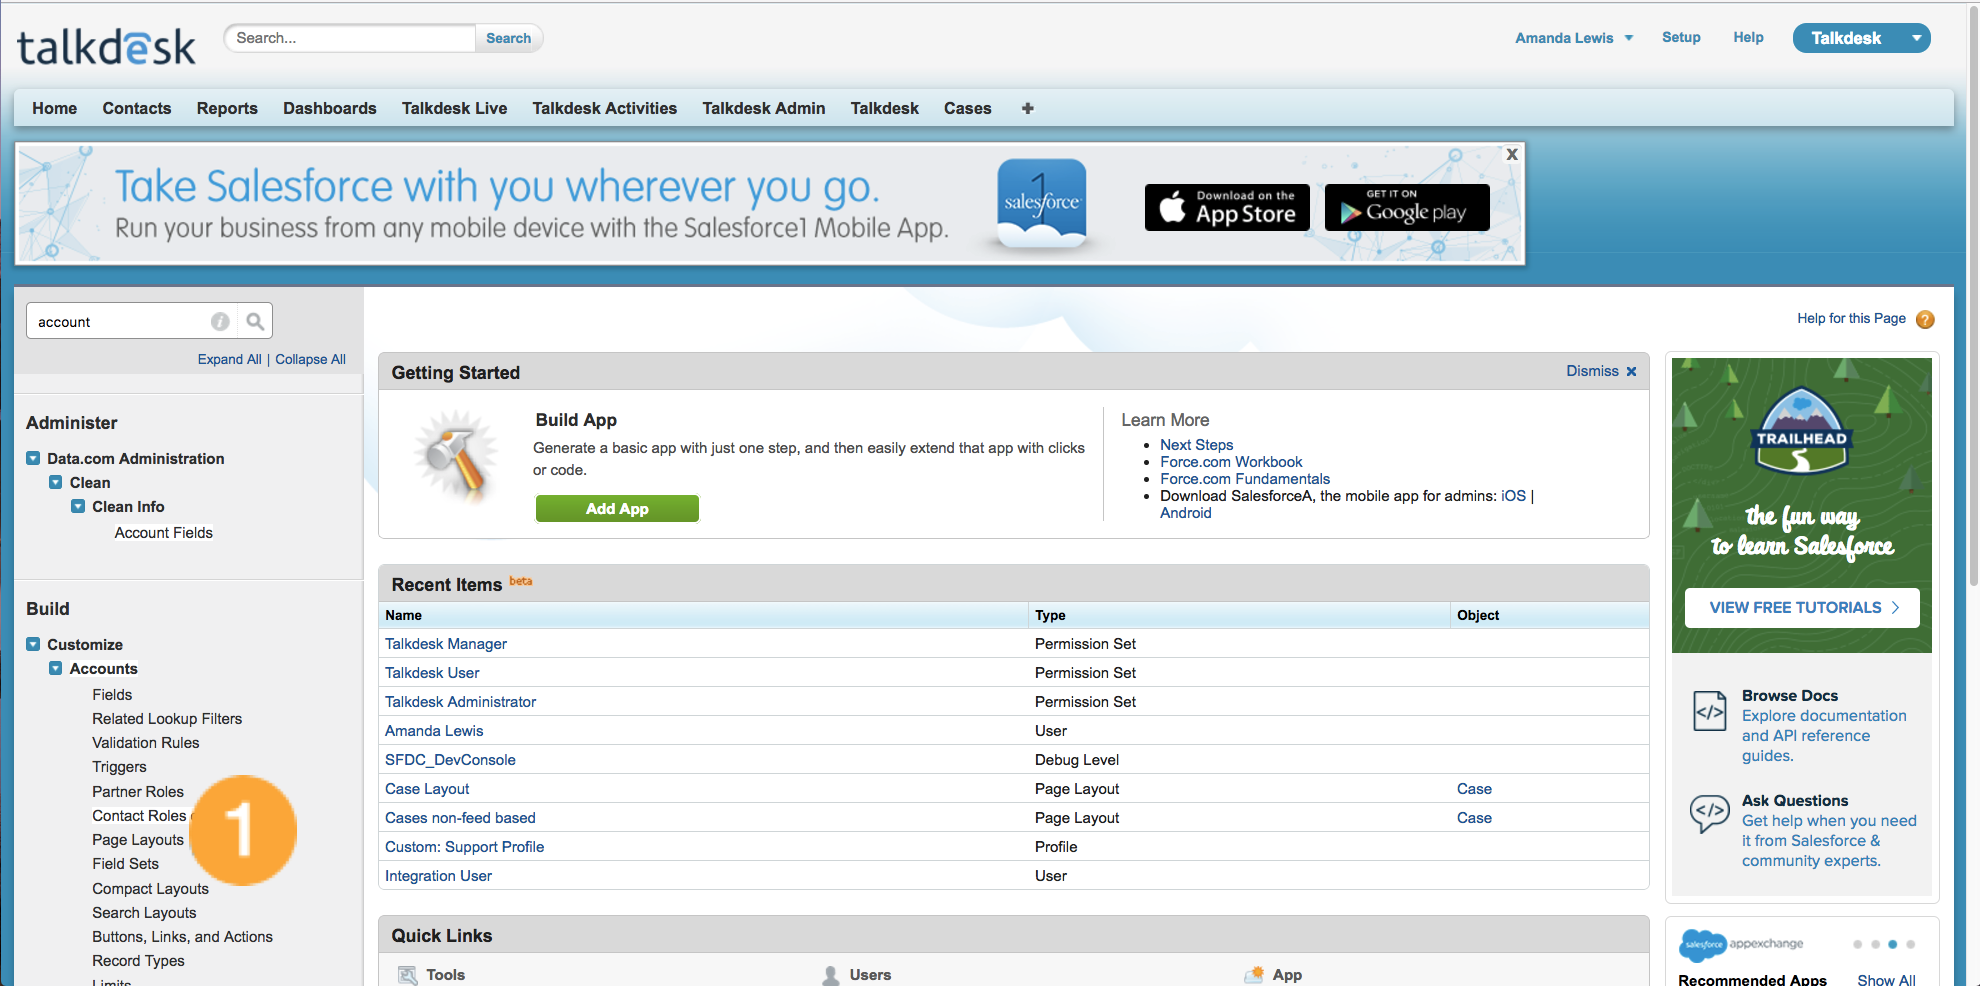Screen dimensions: 1980x986
Task: Click the Salesforce AppExchange logo
Action: (x=1740, y=944)
